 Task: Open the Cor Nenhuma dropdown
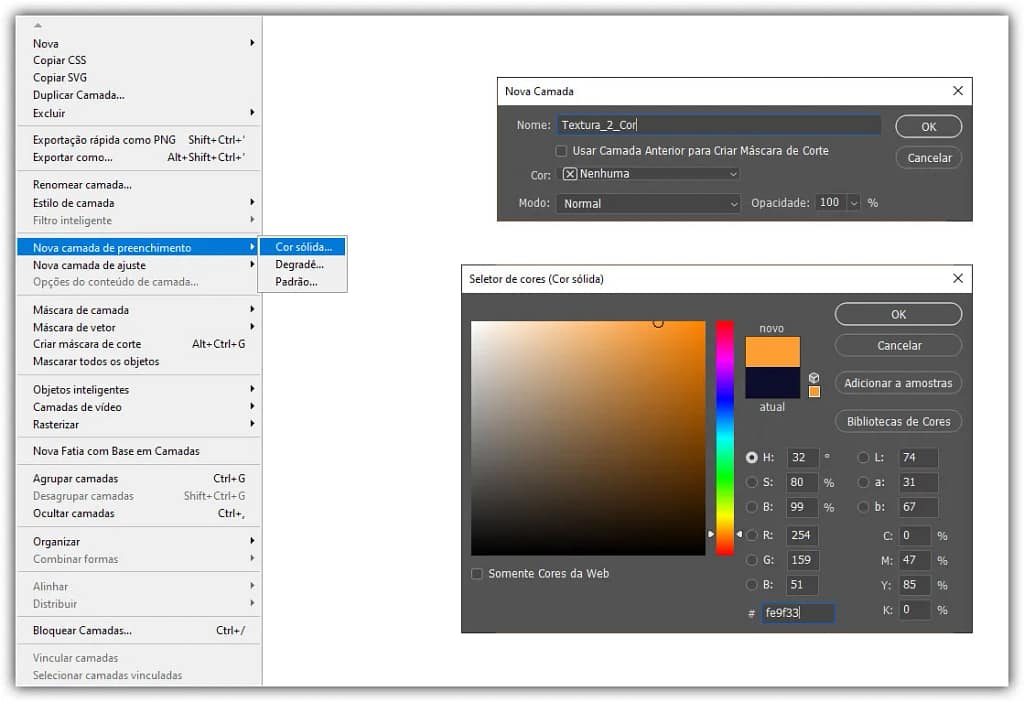coord(649,174)
